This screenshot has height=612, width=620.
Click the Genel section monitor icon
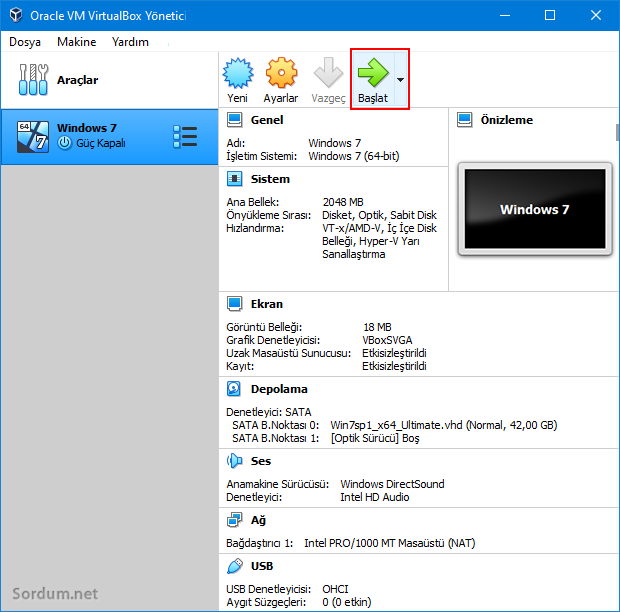(234, 120)
